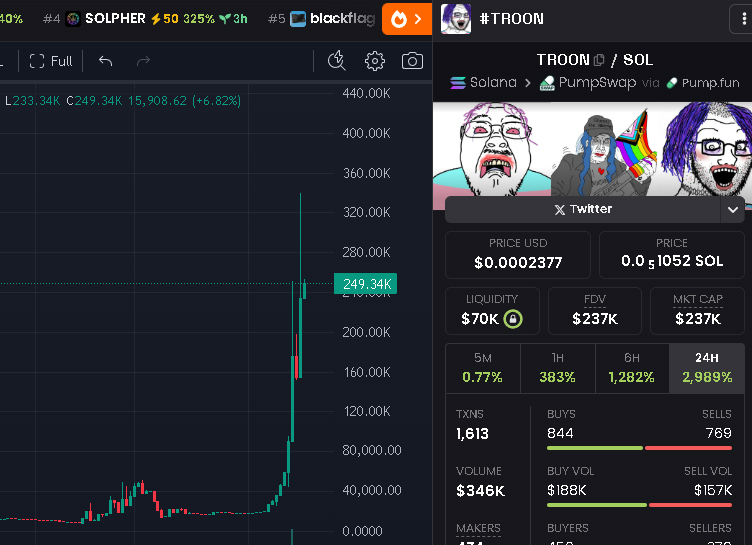
Task: Open the Twitter link button
Action: [x=583, y=209]
